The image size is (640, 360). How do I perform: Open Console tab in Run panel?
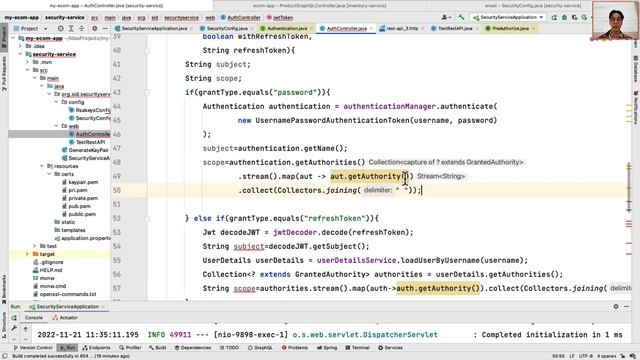[33, 318]
